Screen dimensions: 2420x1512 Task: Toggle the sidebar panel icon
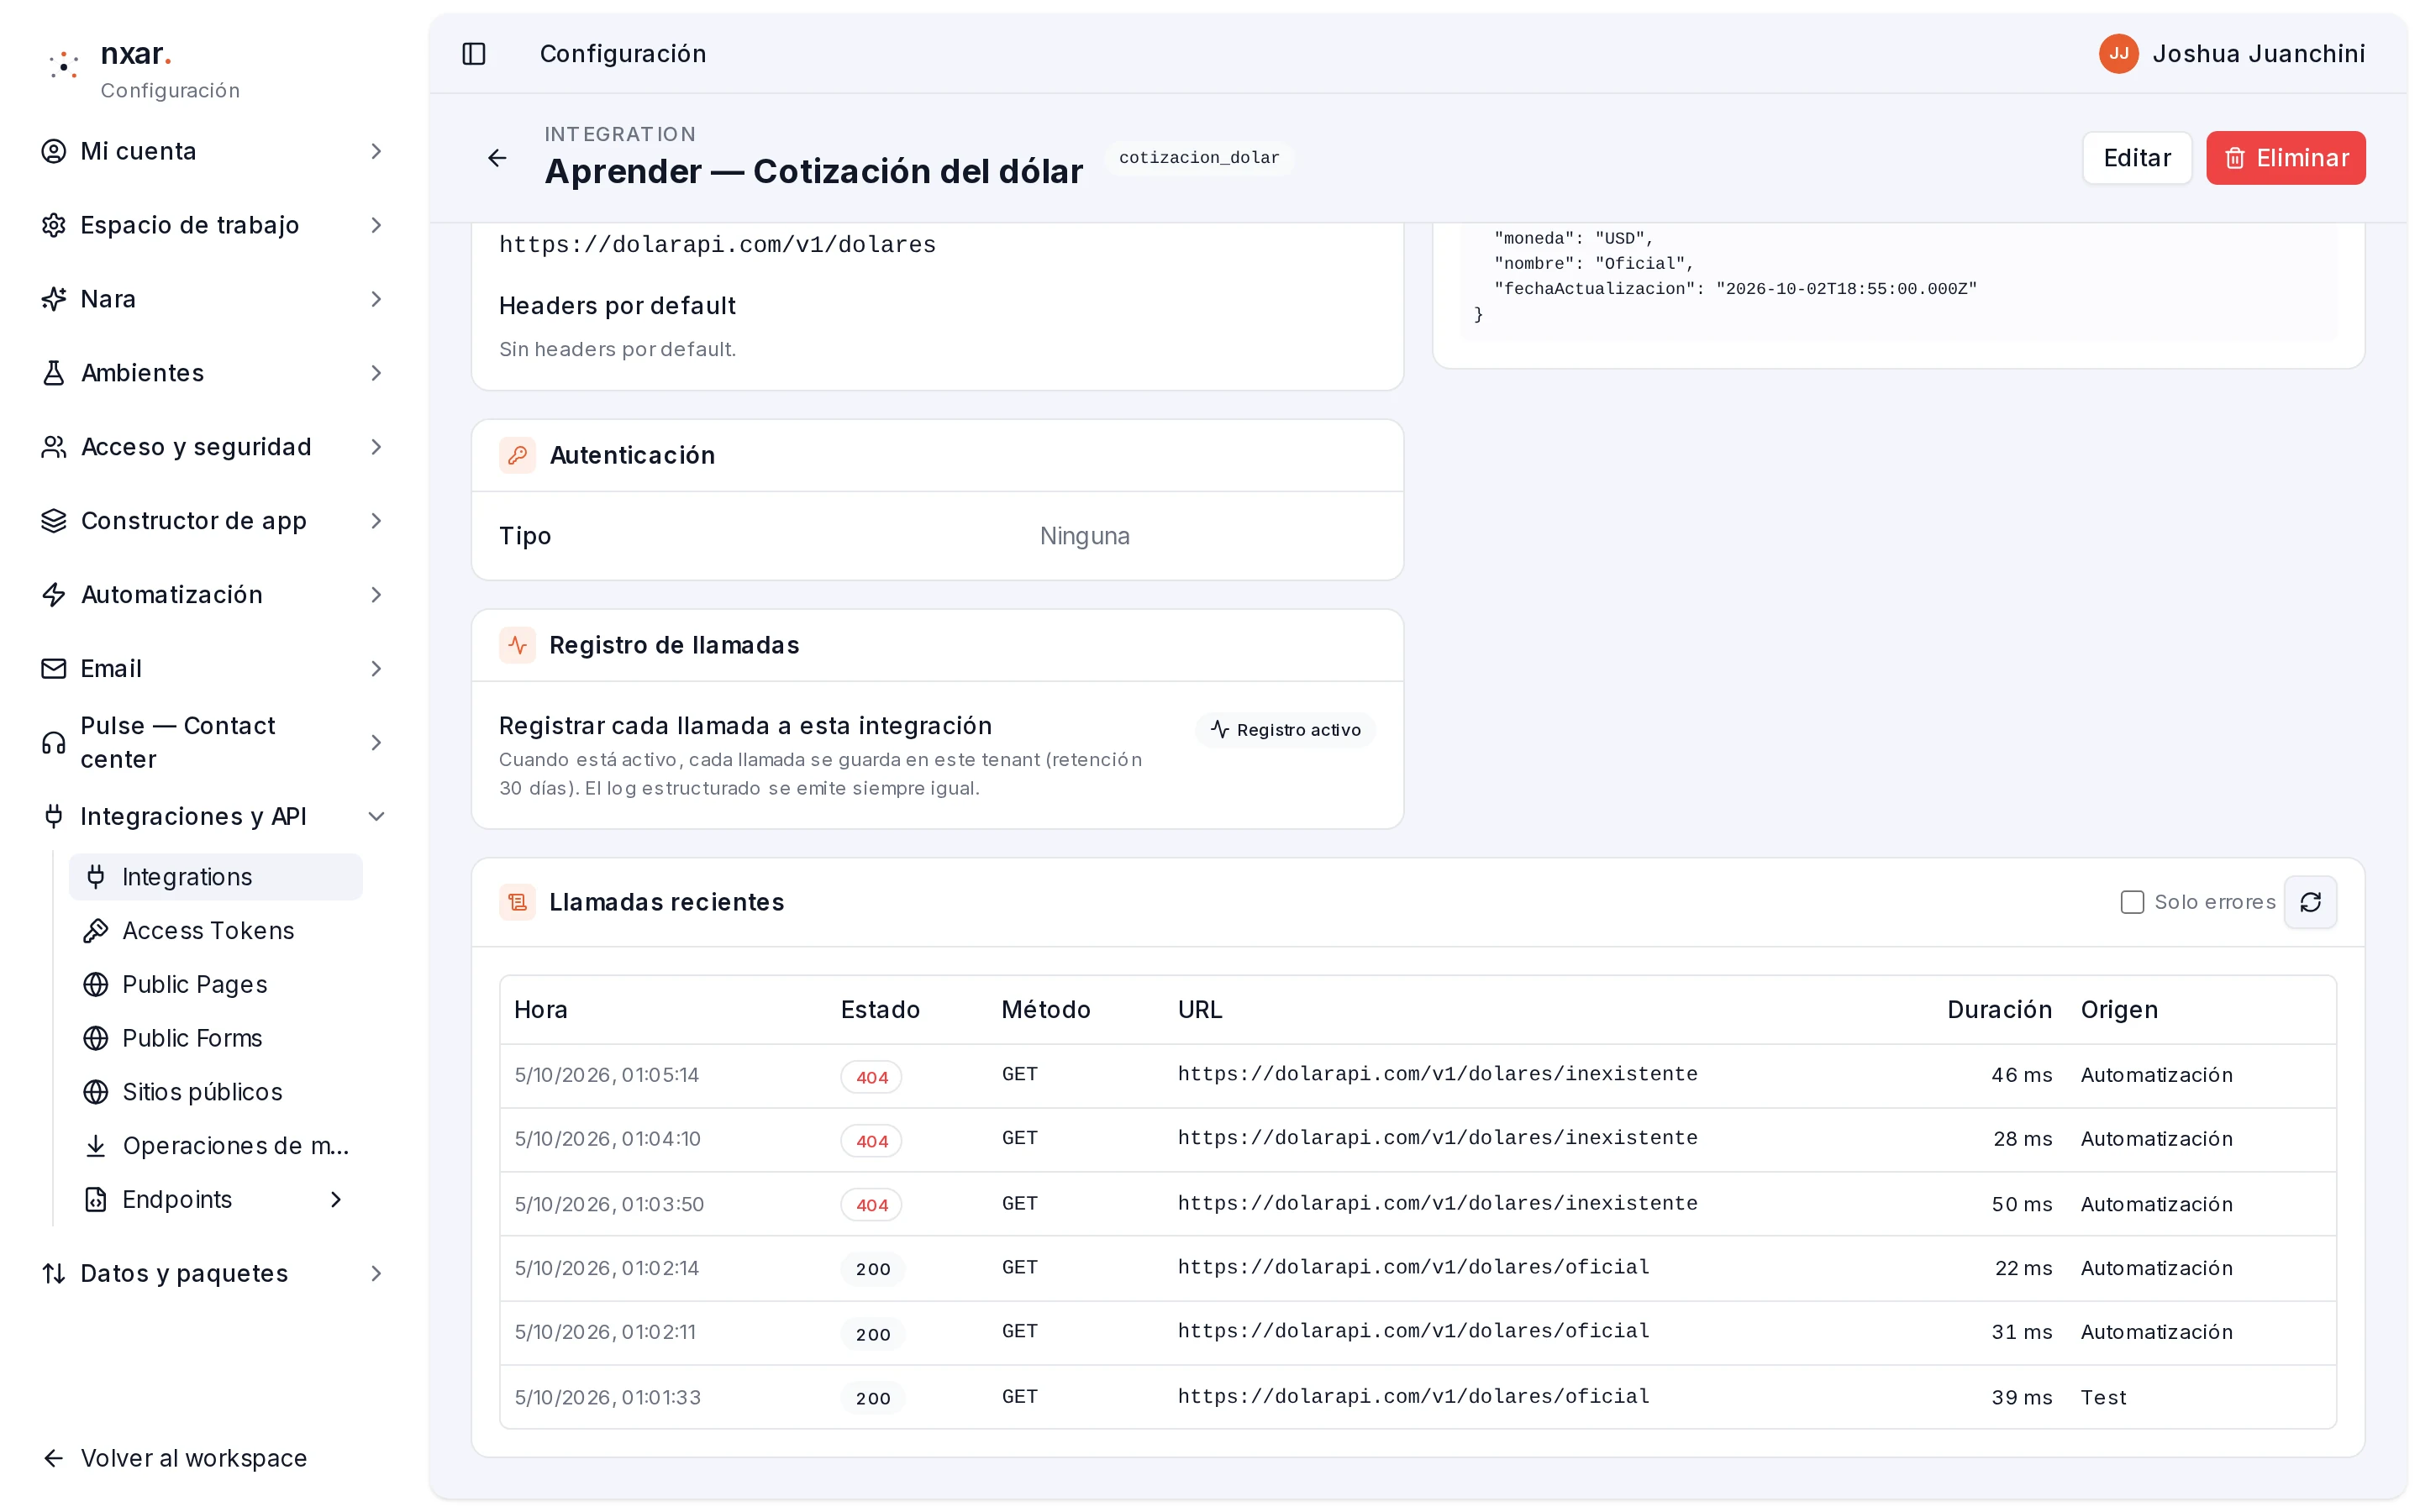[x=474, y=54]
